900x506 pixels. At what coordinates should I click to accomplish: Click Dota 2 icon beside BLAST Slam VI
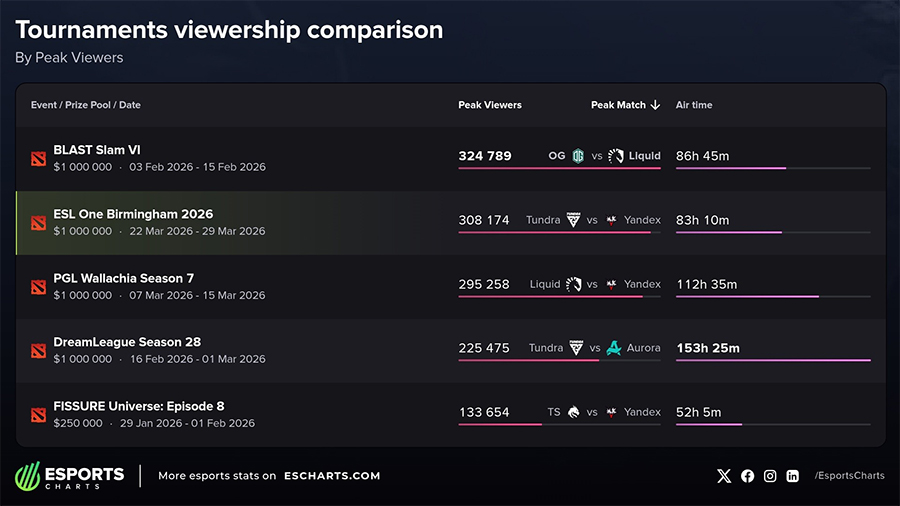pos(38,158)
